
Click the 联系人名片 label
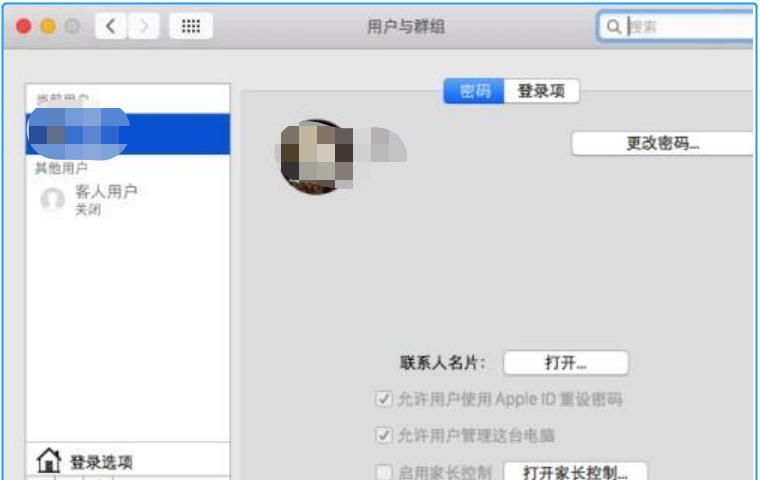pyautogui.click(x=443, y=363)
